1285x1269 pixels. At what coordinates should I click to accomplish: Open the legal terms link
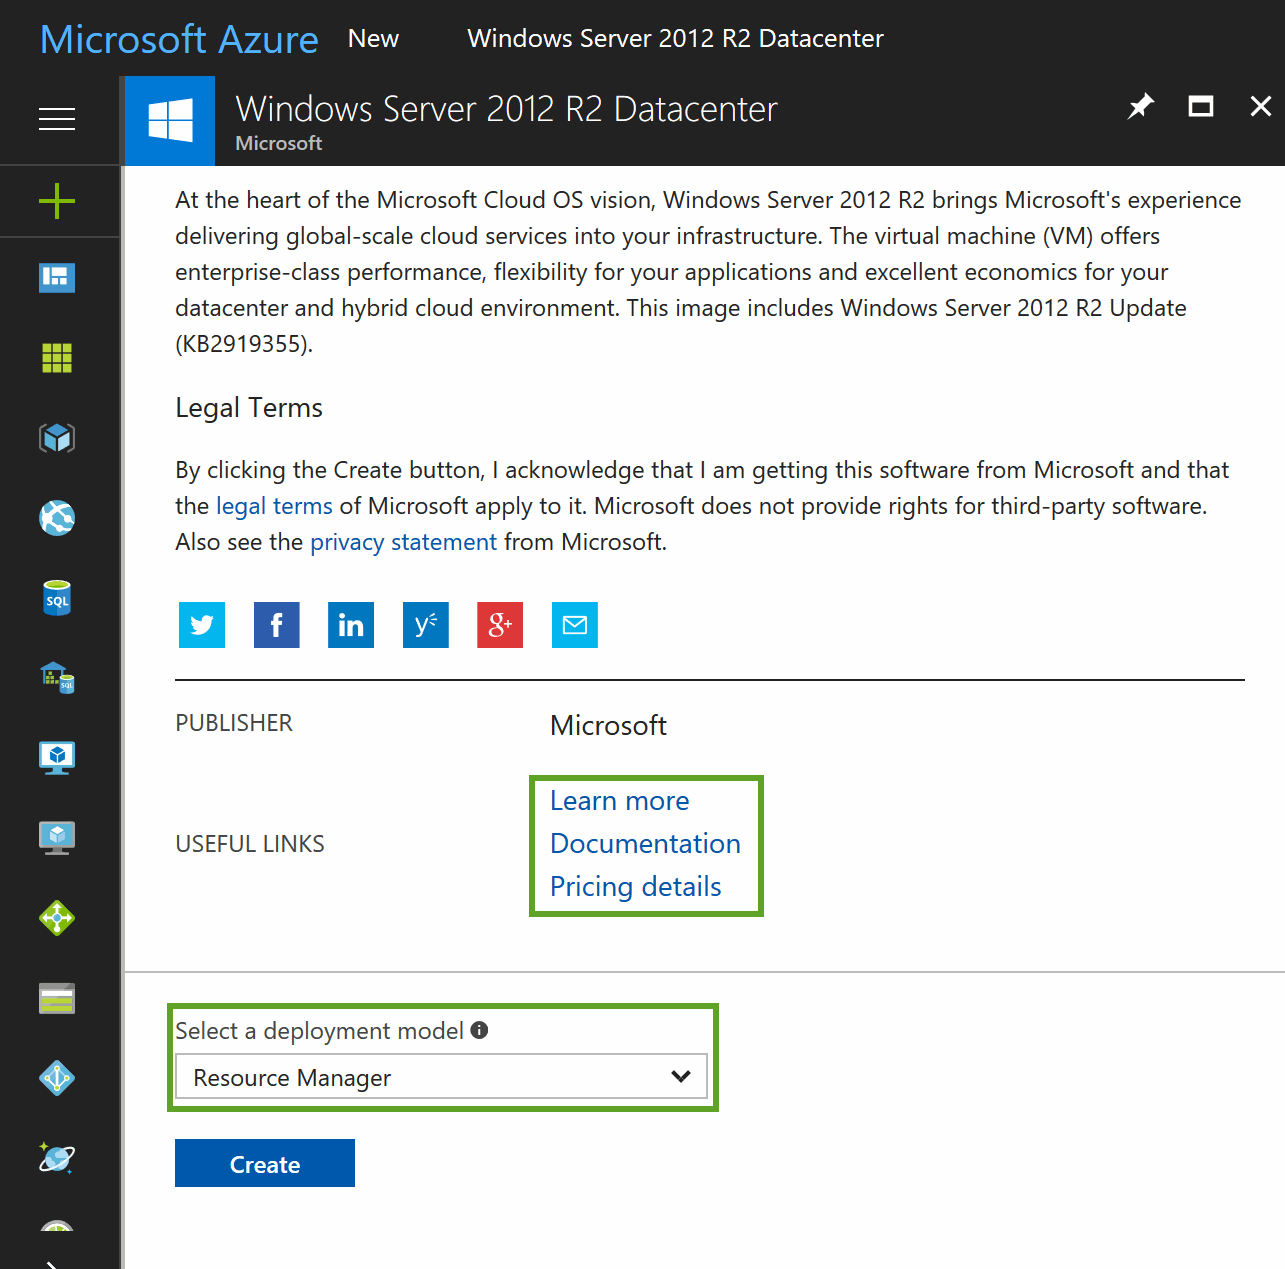274,506
